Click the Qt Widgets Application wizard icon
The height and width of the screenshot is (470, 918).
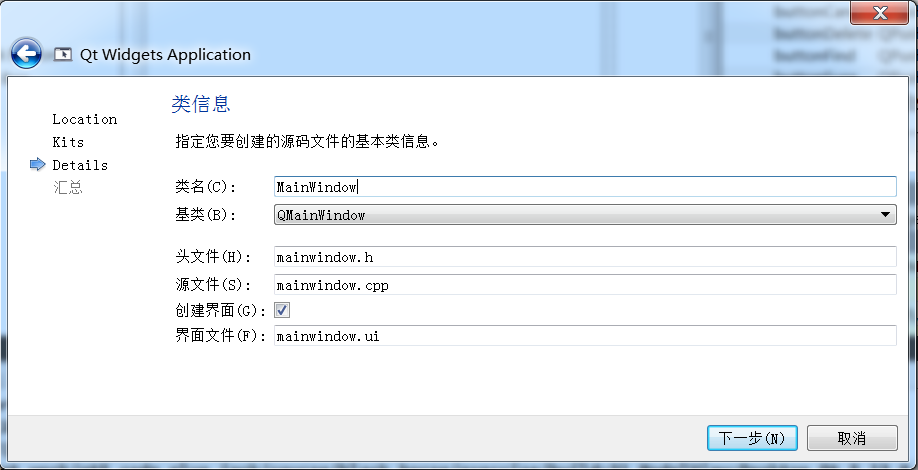coord(63,54)
